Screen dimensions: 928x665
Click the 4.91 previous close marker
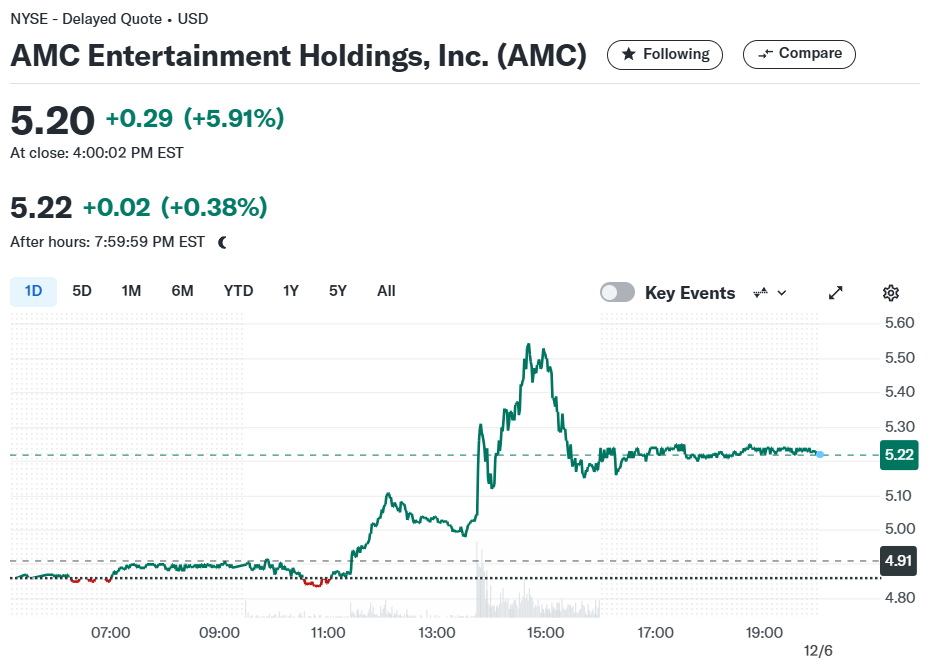click(898, 560)
